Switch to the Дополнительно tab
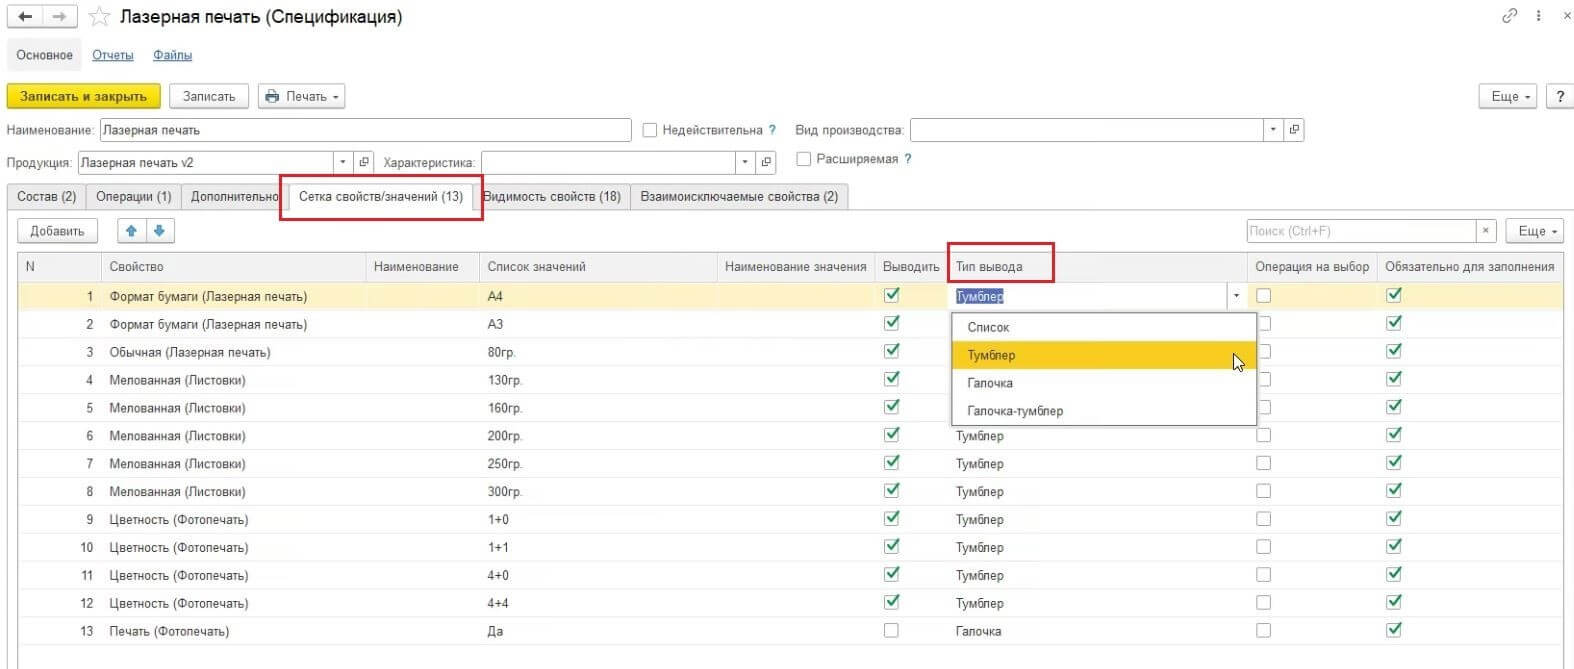 tap(233, 196)
